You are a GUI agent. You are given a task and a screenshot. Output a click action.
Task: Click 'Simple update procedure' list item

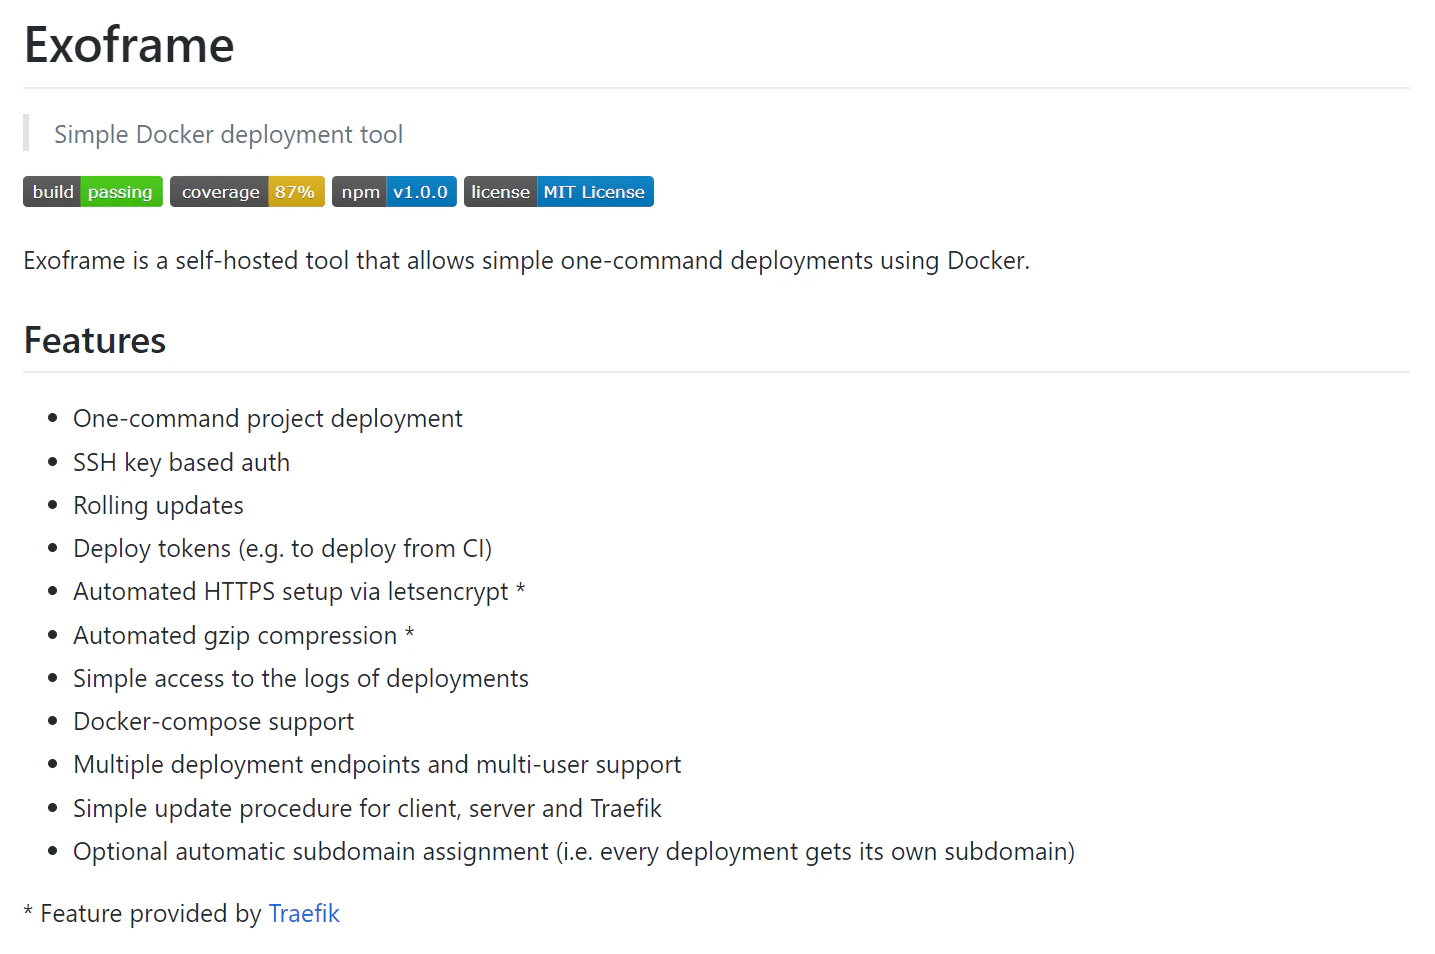pos(367,808)
